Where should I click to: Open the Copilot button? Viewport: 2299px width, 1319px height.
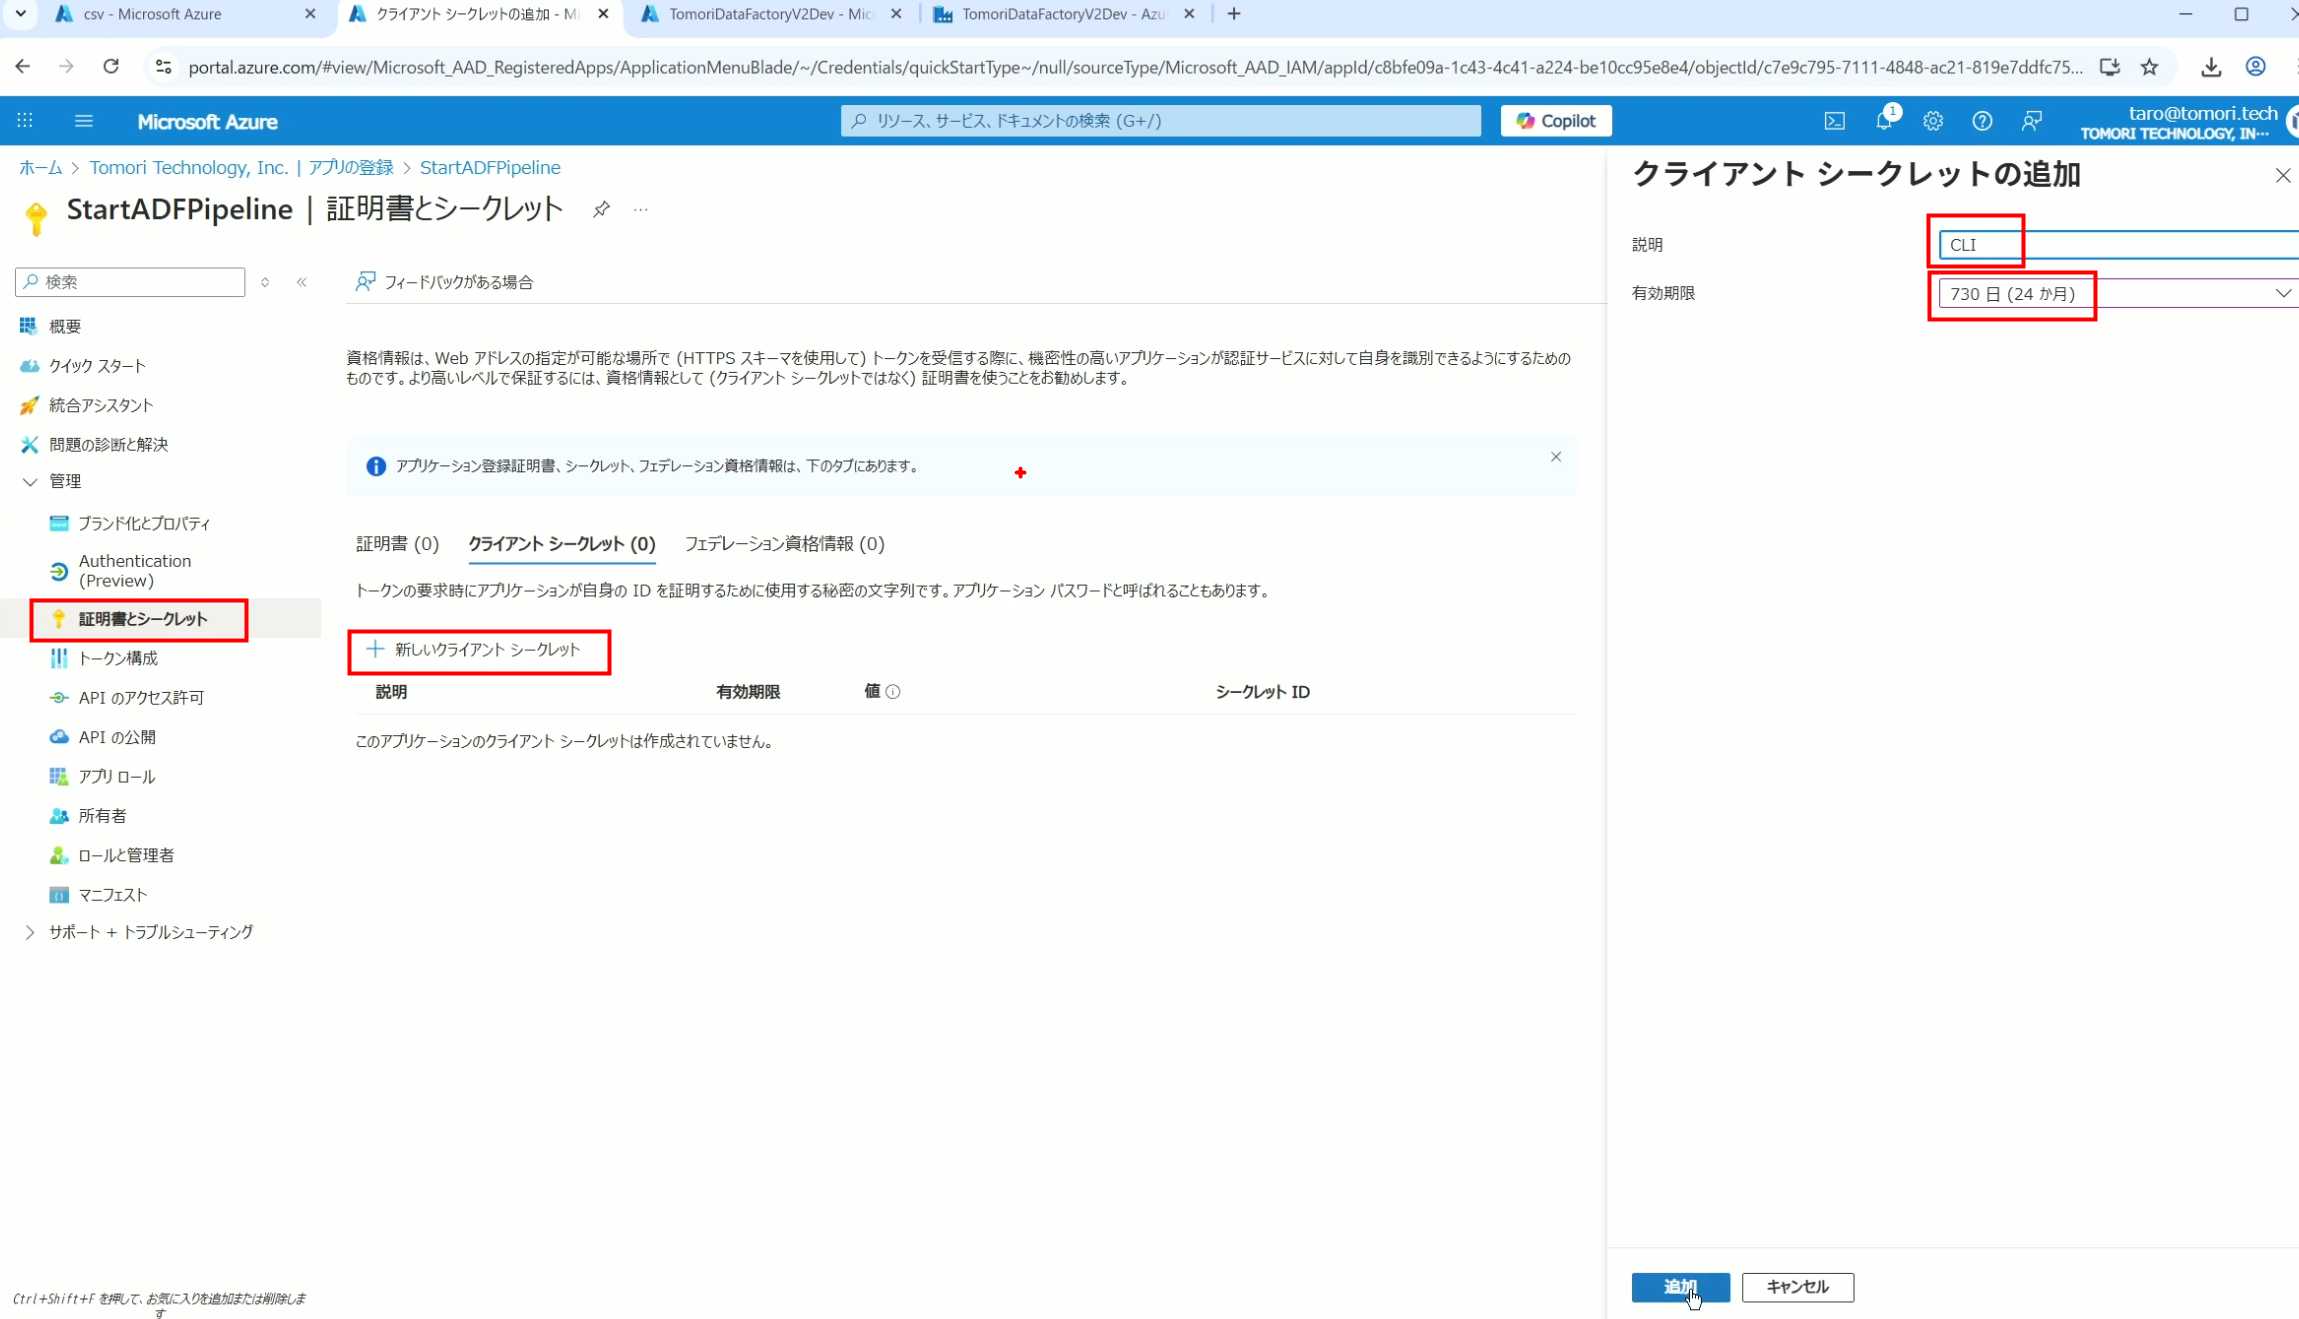coord(1555,121)
